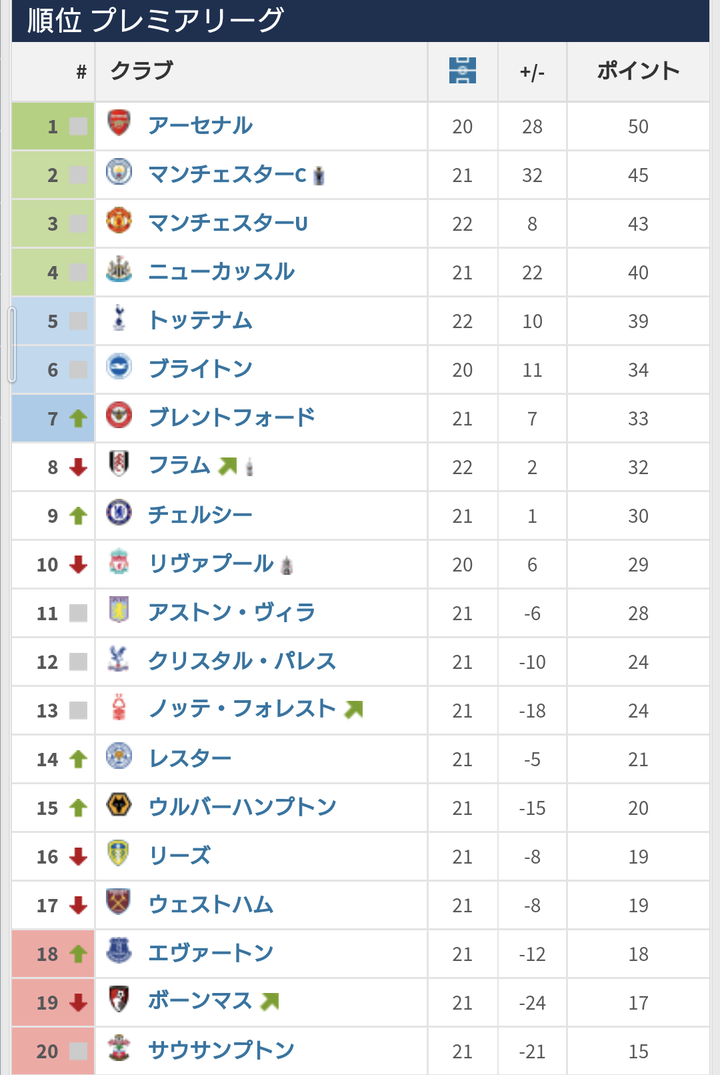
Task: Click the matches-played pitch icon header
Action: (462, 70)
